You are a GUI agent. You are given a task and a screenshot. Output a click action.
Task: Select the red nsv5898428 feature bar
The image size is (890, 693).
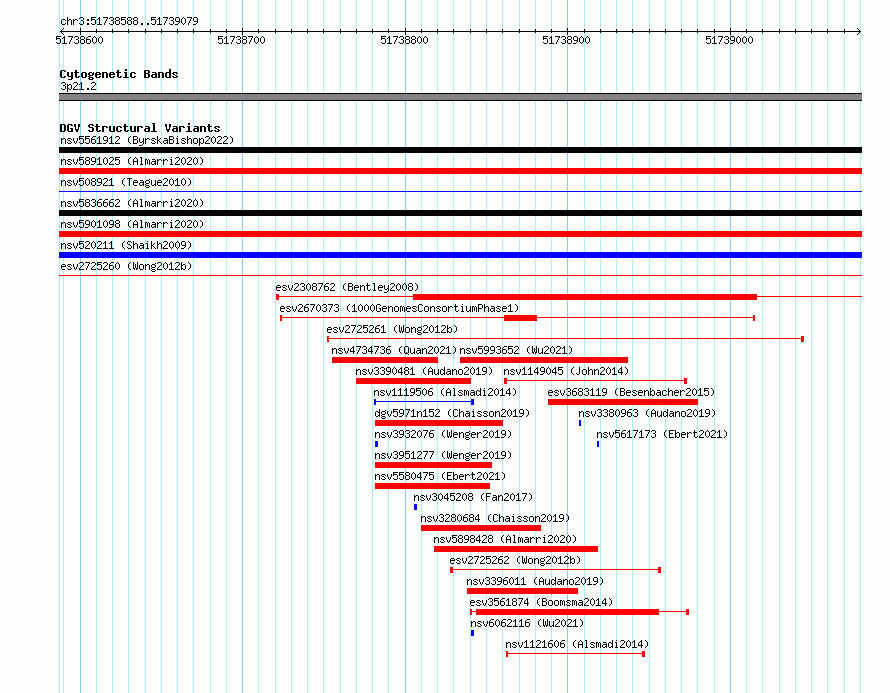click(516, 549)
